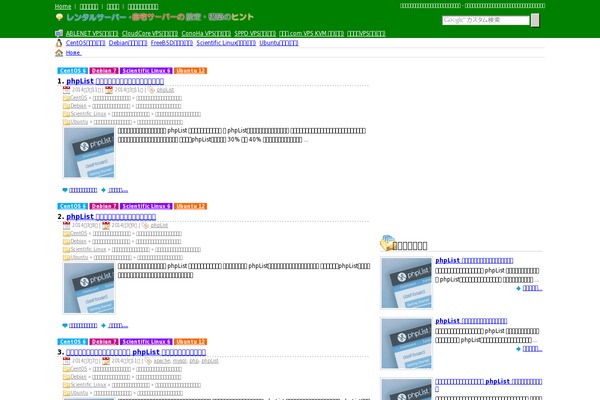The width and height of the screenshot is (600, 400).
Task: Open the ConoHa VPS link
Action: 206,34
